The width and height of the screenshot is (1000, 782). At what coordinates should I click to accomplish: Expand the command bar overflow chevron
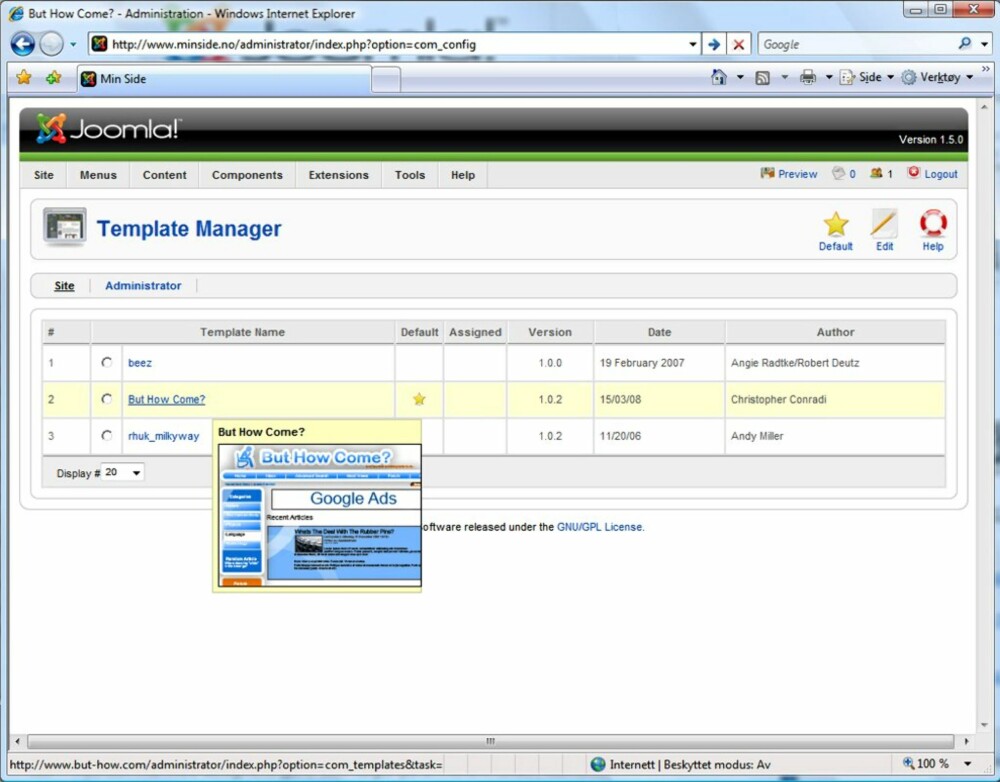point(986,68)
